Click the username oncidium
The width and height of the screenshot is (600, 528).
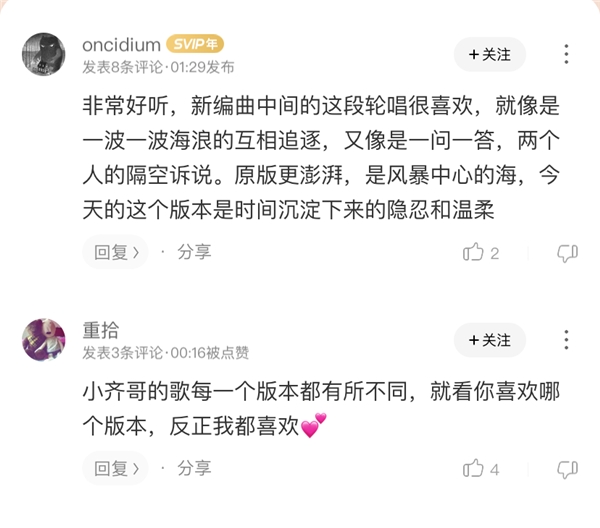[x=120, y=45]
